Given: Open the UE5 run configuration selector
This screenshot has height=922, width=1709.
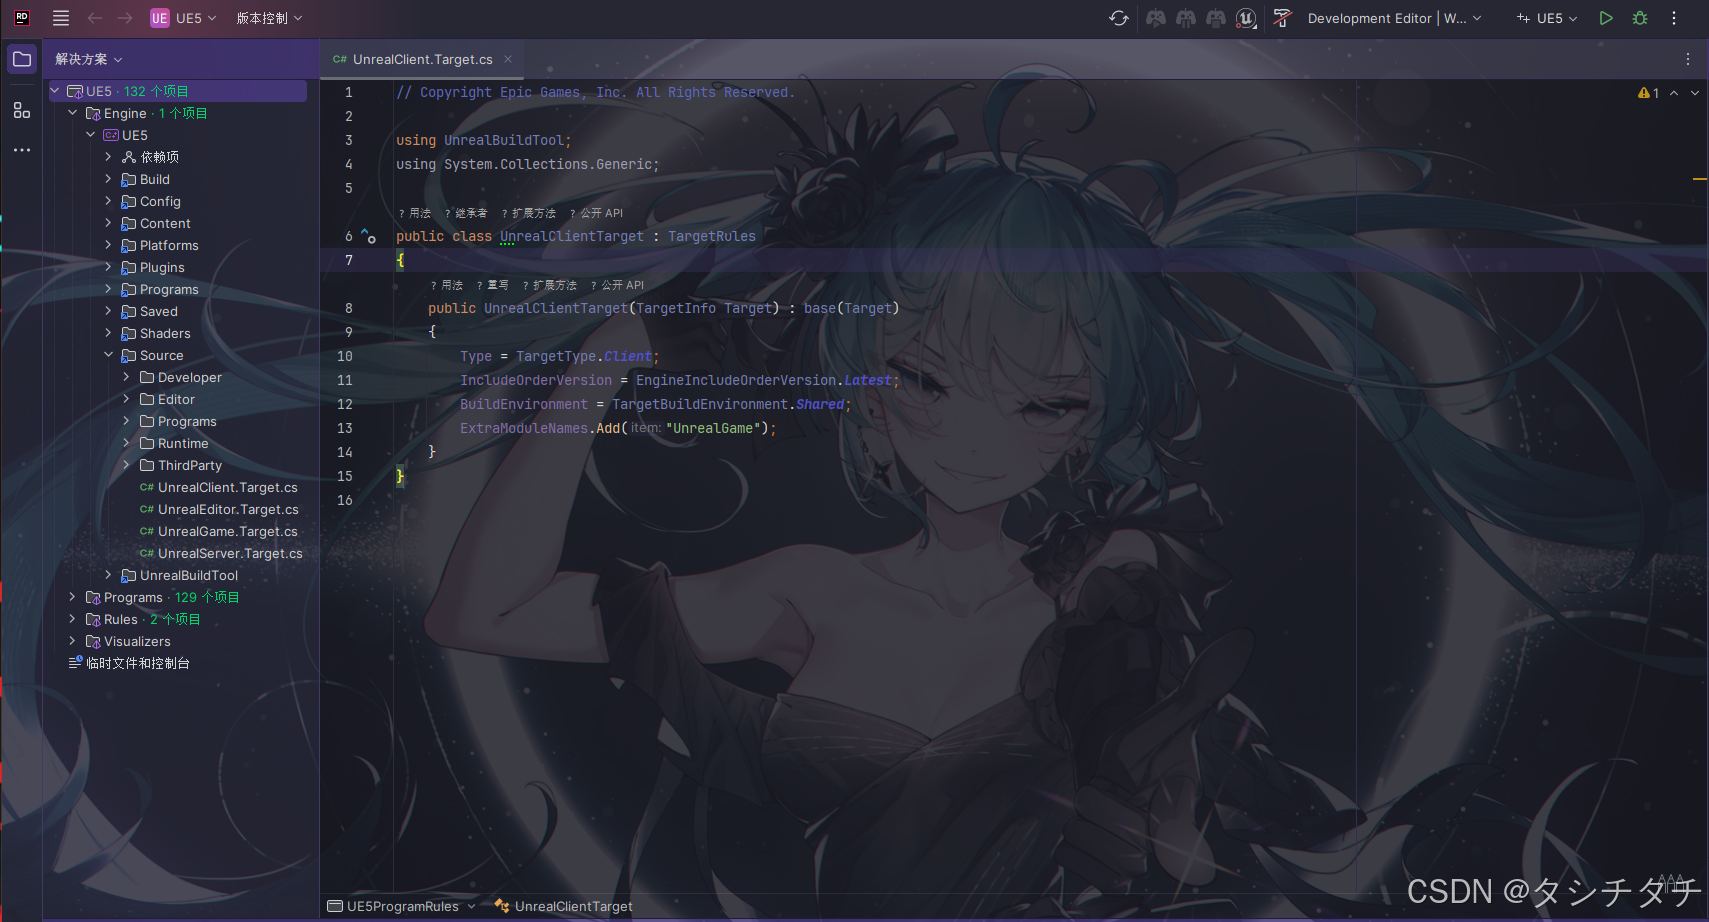Looking at the screenshot, I should tap(1547, 18).
